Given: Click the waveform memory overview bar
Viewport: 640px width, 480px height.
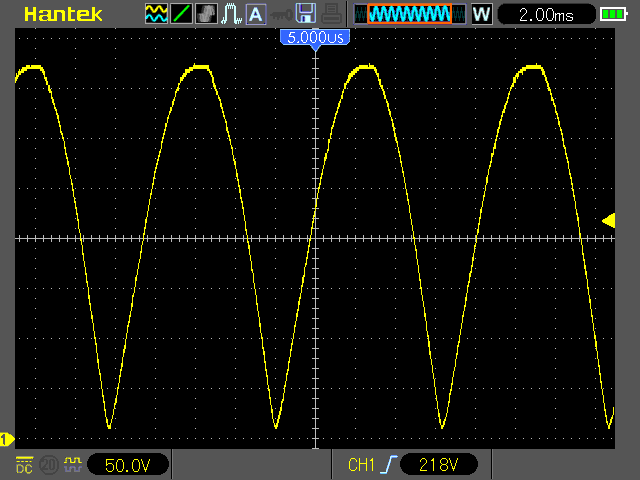Looking at the screenshot, I should point(409,14).
